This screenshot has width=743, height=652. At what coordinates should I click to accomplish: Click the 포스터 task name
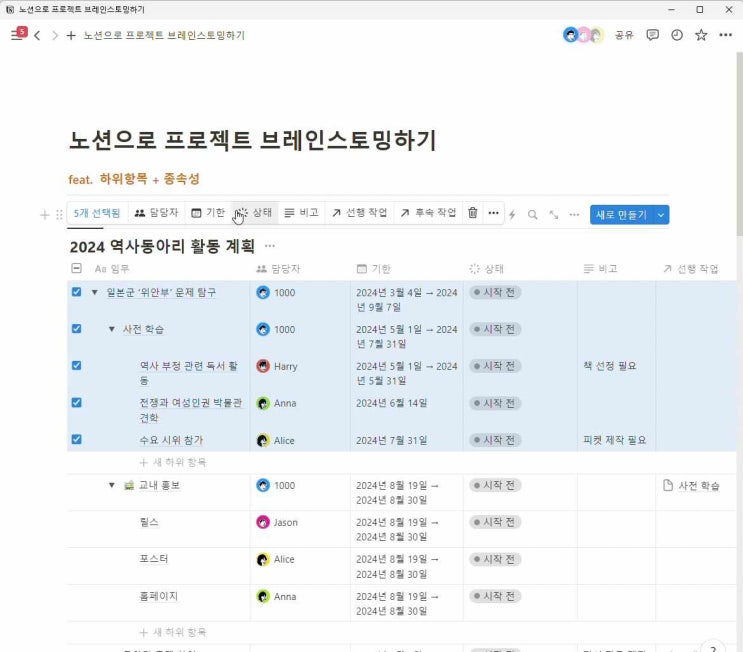click(x=154, y=559)
